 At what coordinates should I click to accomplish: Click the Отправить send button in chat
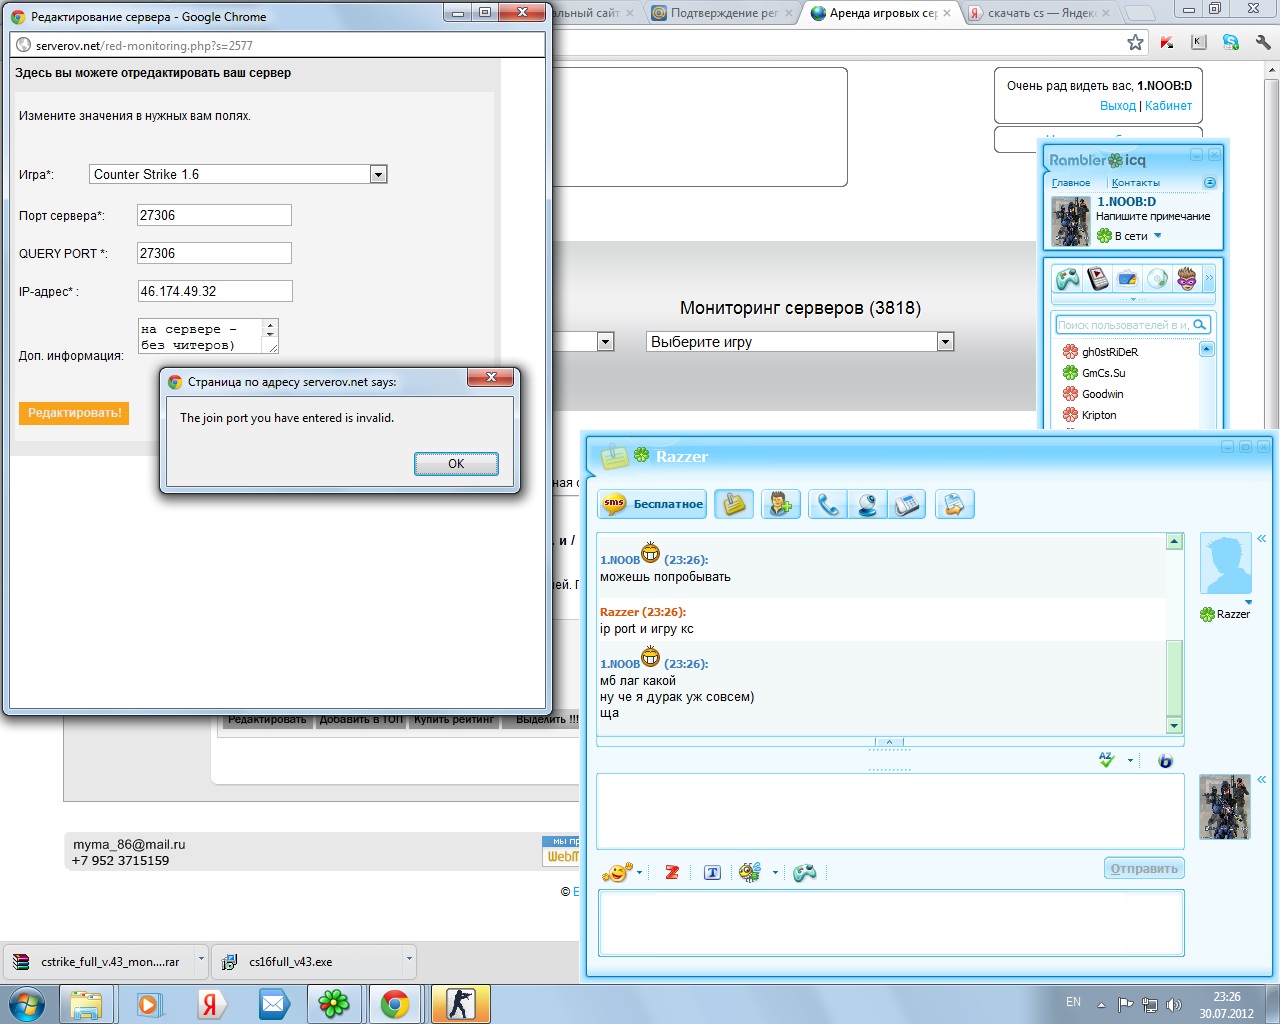coord(1144,868)
